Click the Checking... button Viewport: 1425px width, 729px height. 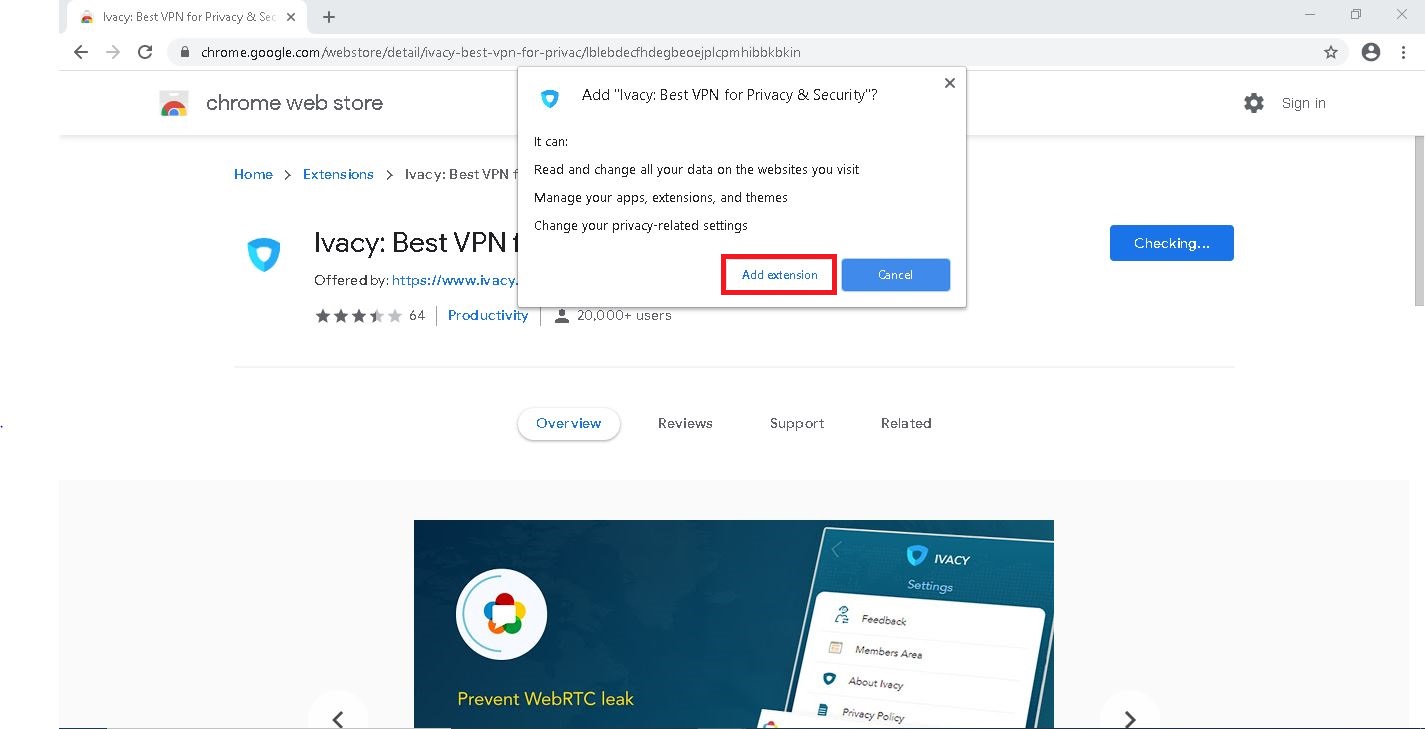[x=1172, y=243]
